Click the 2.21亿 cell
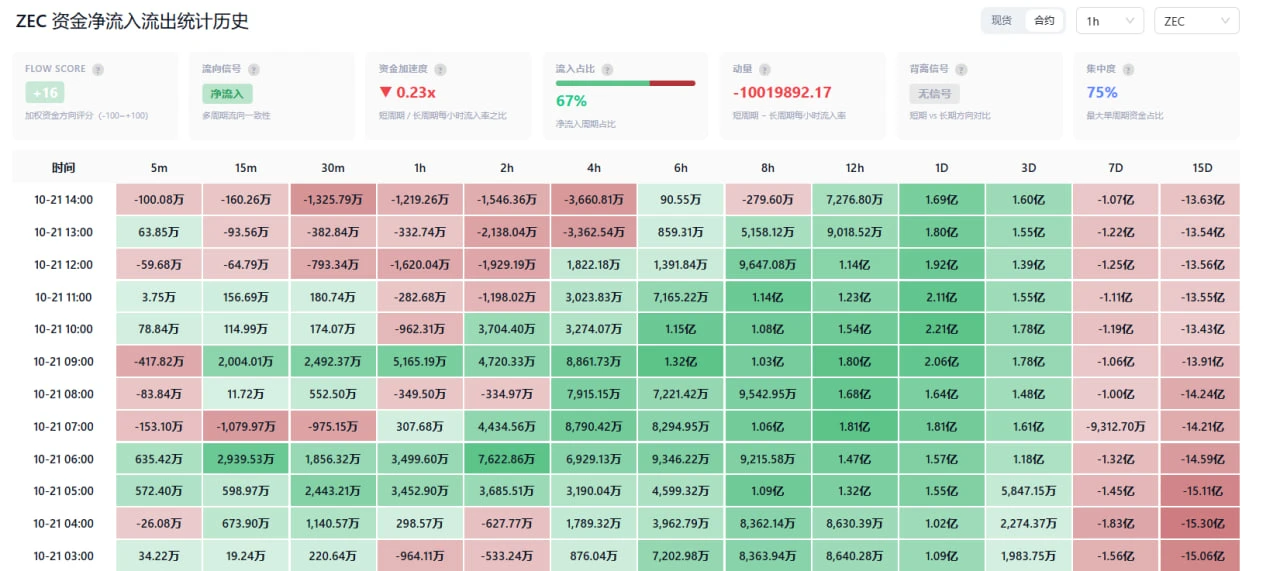This screenshot has width=1280, height=571. [942, 329]
